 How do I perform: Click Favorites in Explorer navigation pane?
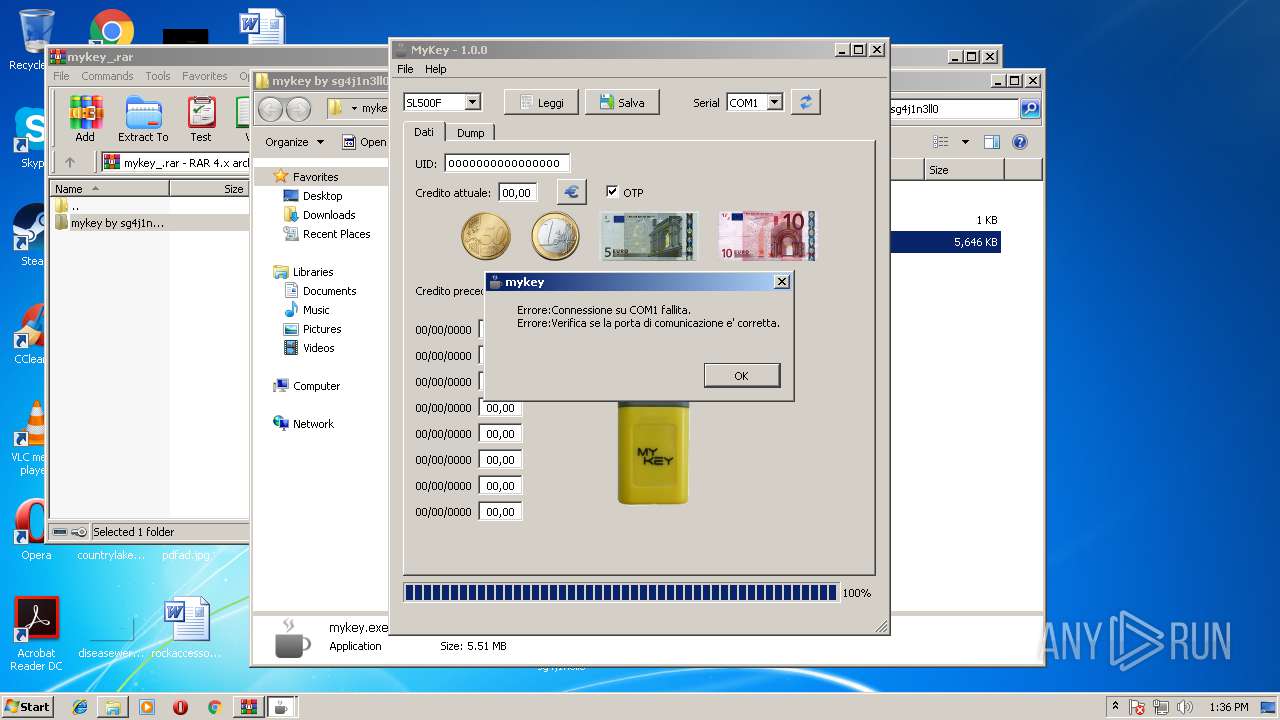[315, 177]
